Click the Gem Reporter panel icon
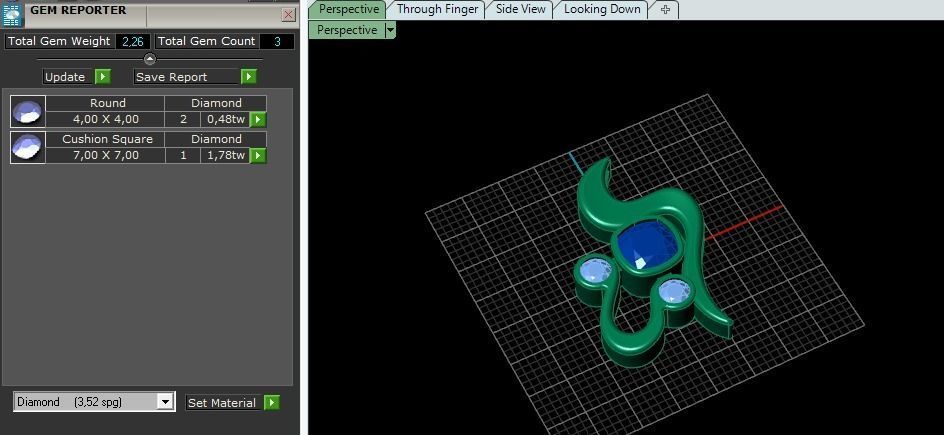944x435 pixels. pos(11,14)
